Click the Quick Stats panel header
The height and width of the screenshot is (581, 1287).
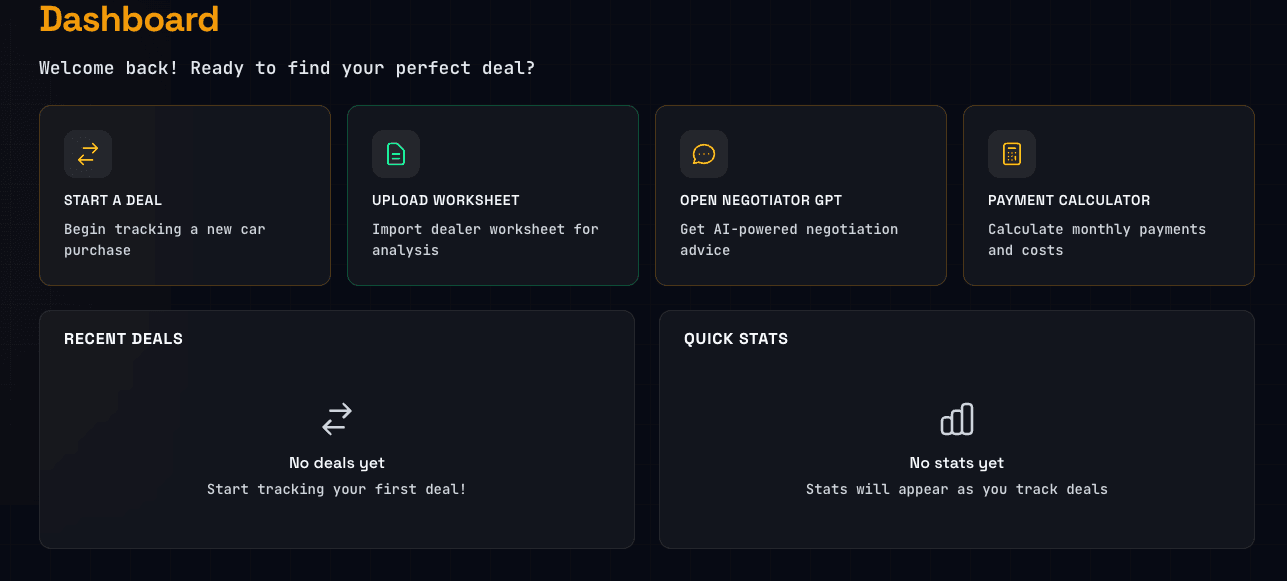pyautogui.click(x=736, y=338)
